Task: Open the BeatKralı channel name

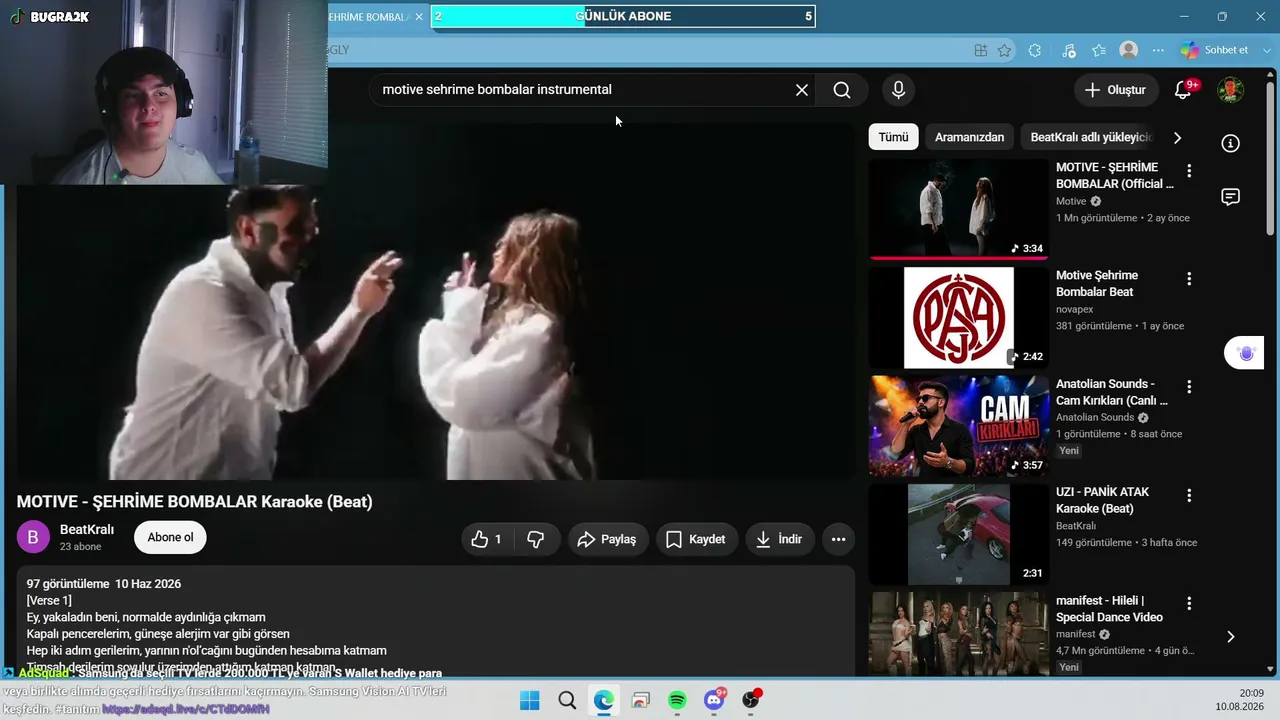Action: (87, 529)
